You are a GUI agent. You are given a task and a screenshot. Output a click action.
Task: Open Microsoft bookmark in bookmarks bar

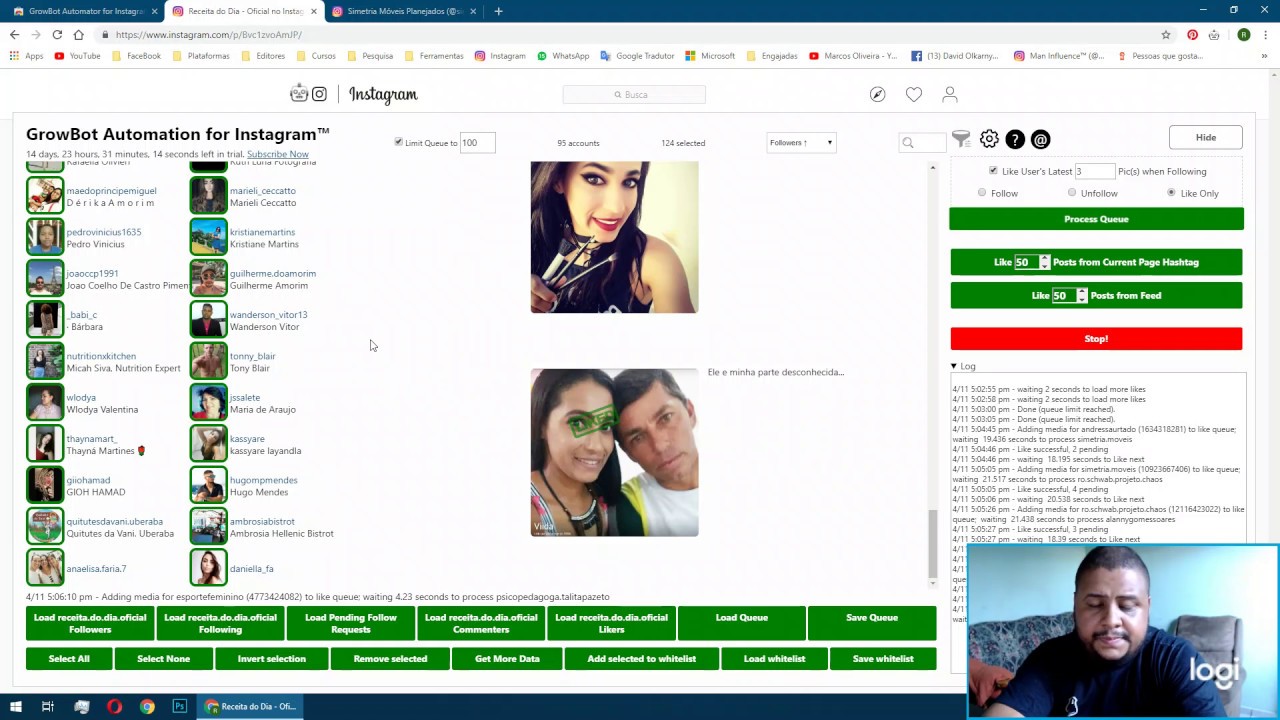[x=710, y=56]
